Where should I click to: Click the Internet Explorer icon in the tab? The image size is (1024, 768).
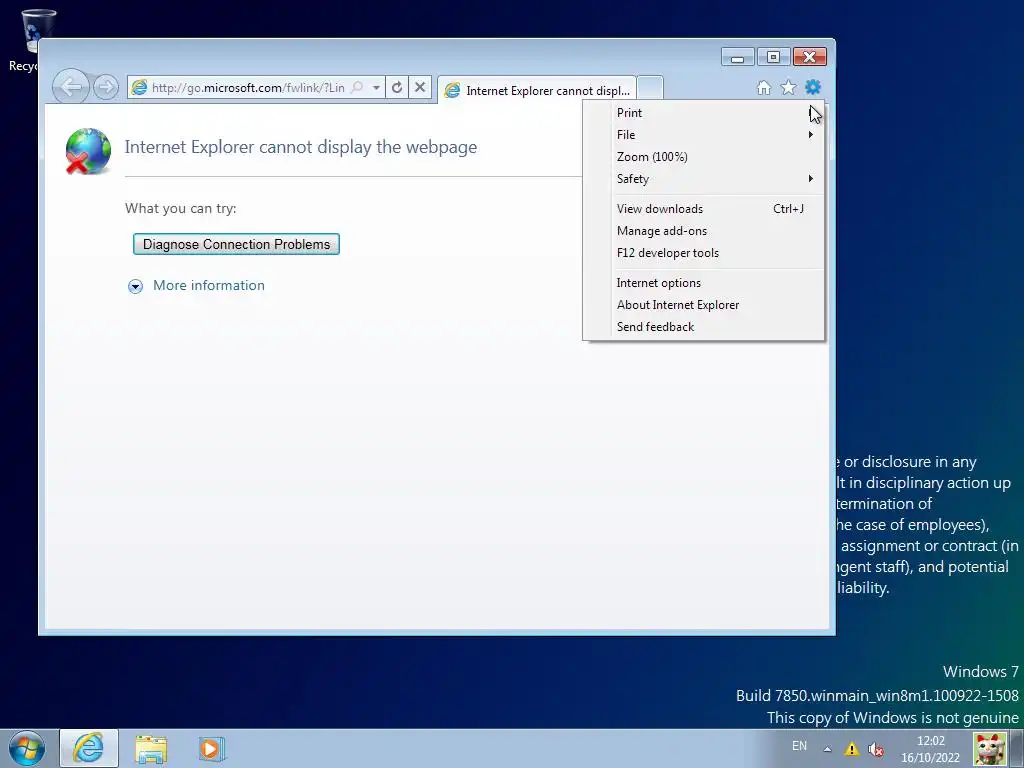coord(452,91)
